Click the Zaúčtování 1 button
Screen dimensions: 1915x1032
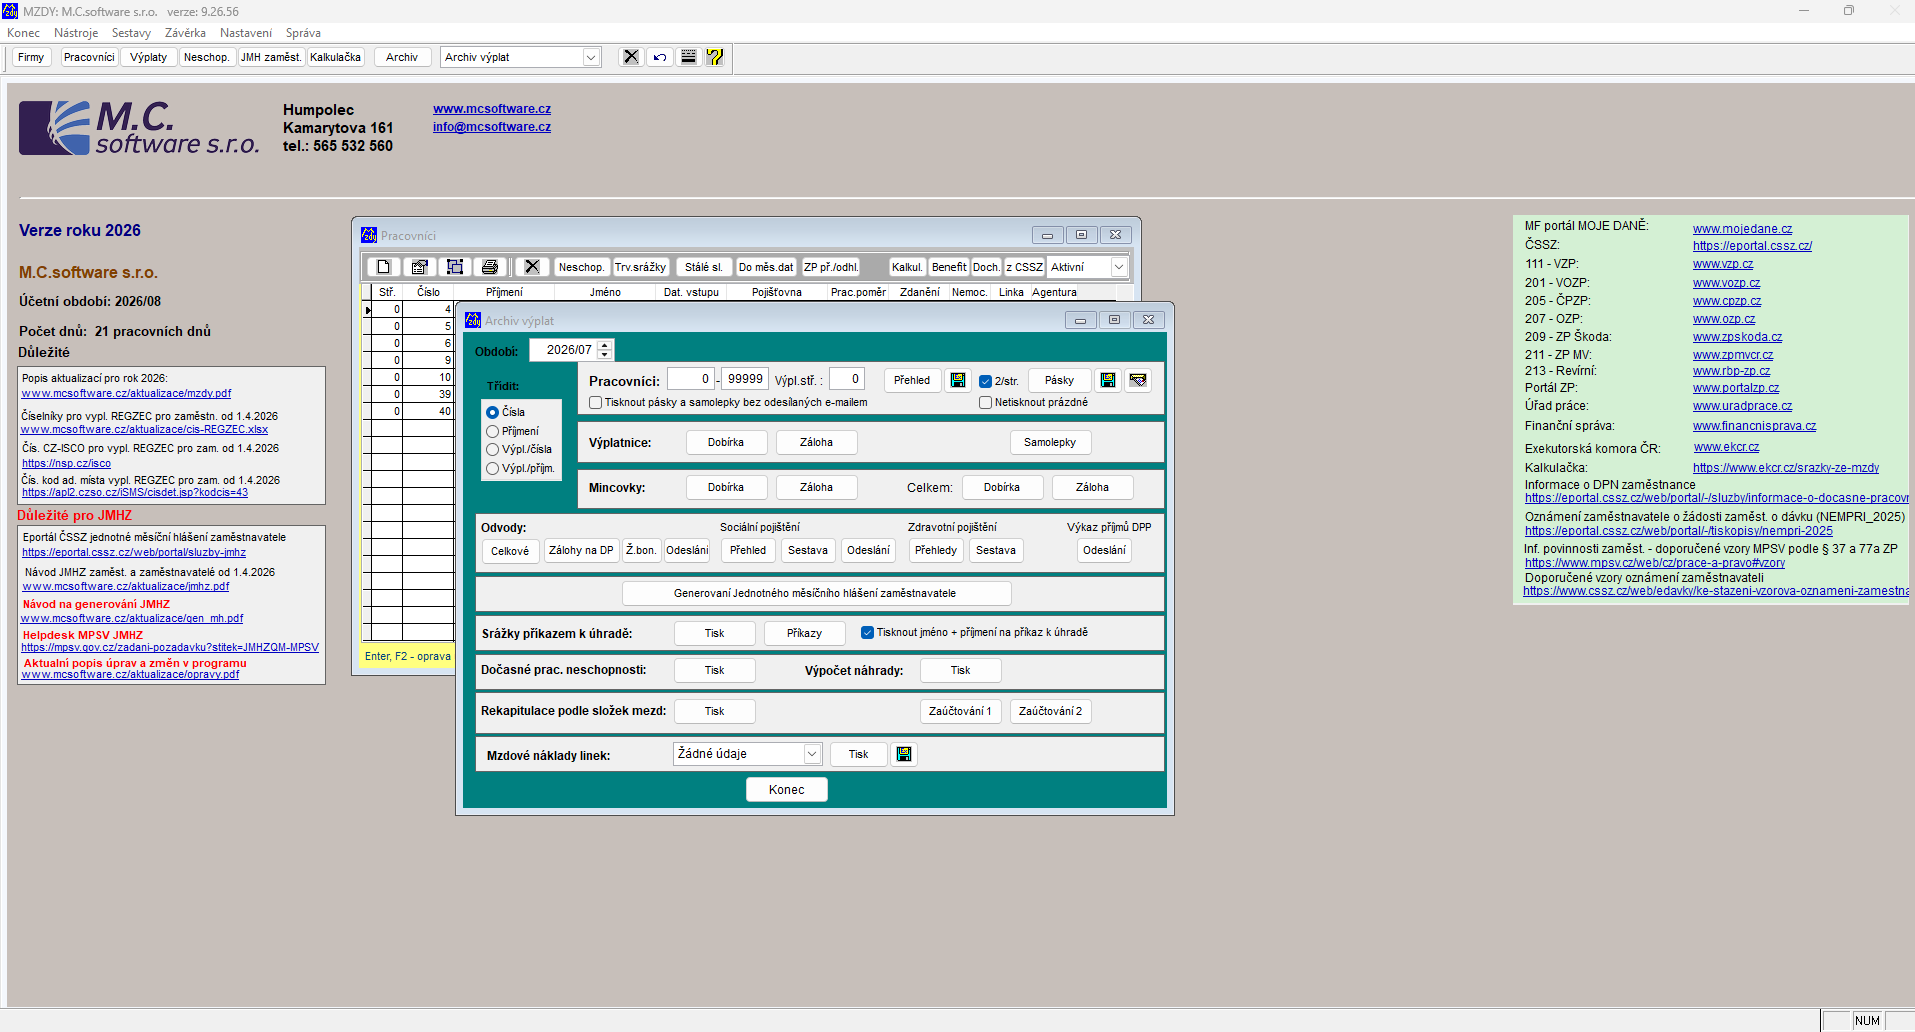coord(960,711)
